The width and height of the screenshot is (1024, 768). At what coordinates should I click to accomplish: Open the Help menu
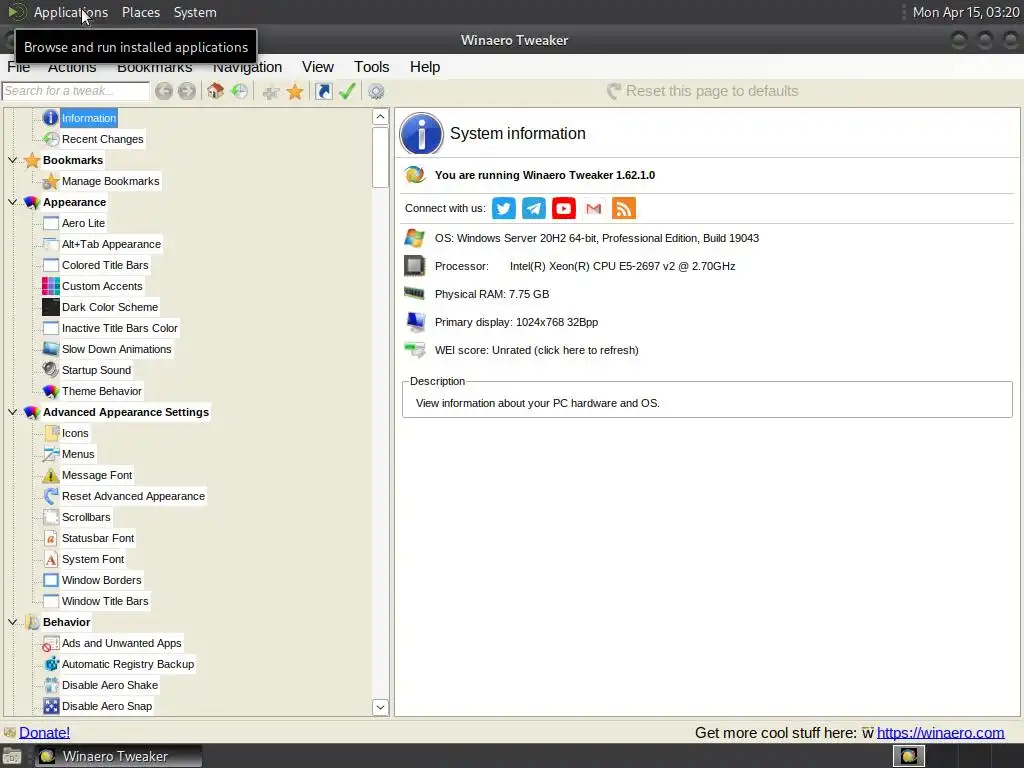[425, 67]
